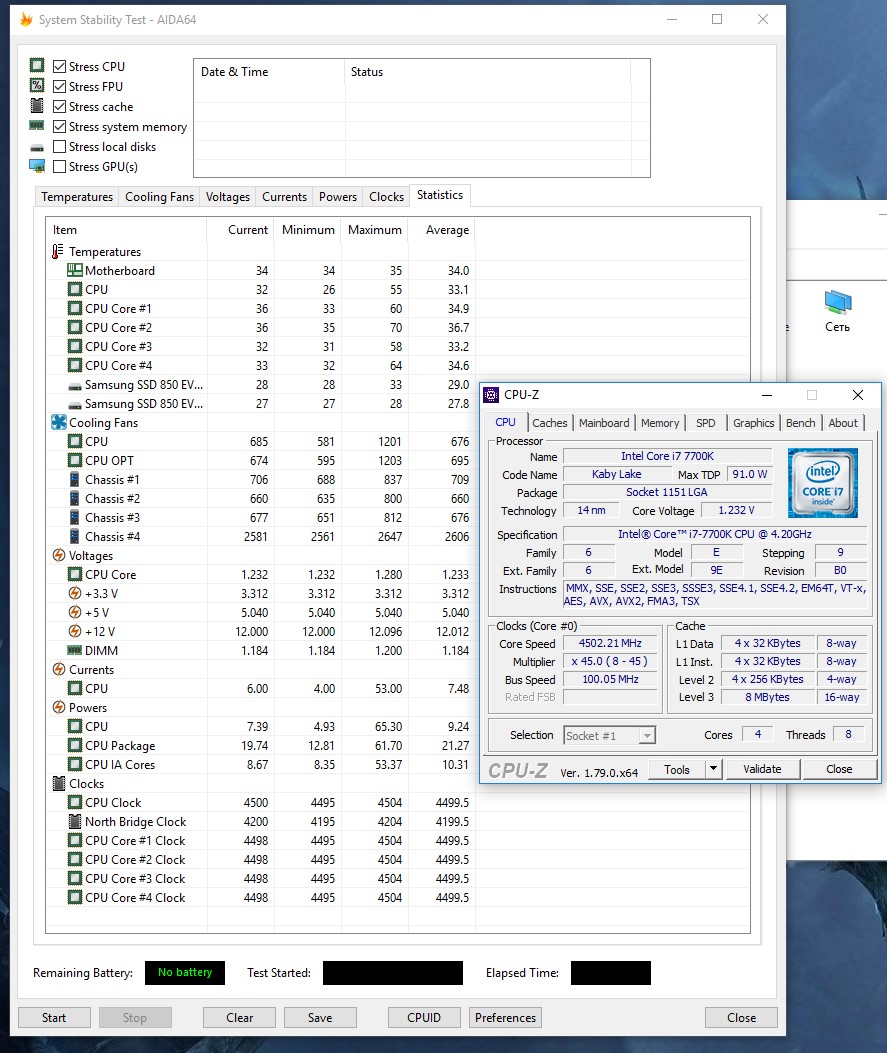
Task: Enable the Stress local disks checkbox
Action: click(x=59, y=146)
